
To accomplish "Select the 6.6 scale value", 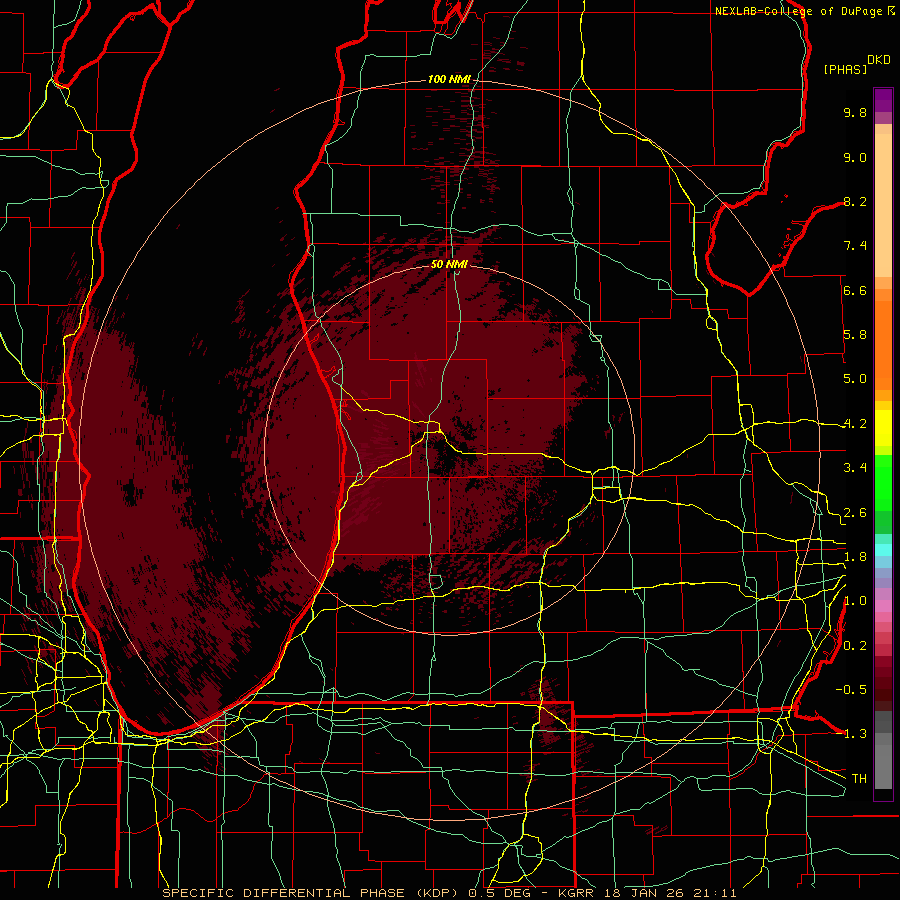I will pyautogui.click(x=855, y=290).
